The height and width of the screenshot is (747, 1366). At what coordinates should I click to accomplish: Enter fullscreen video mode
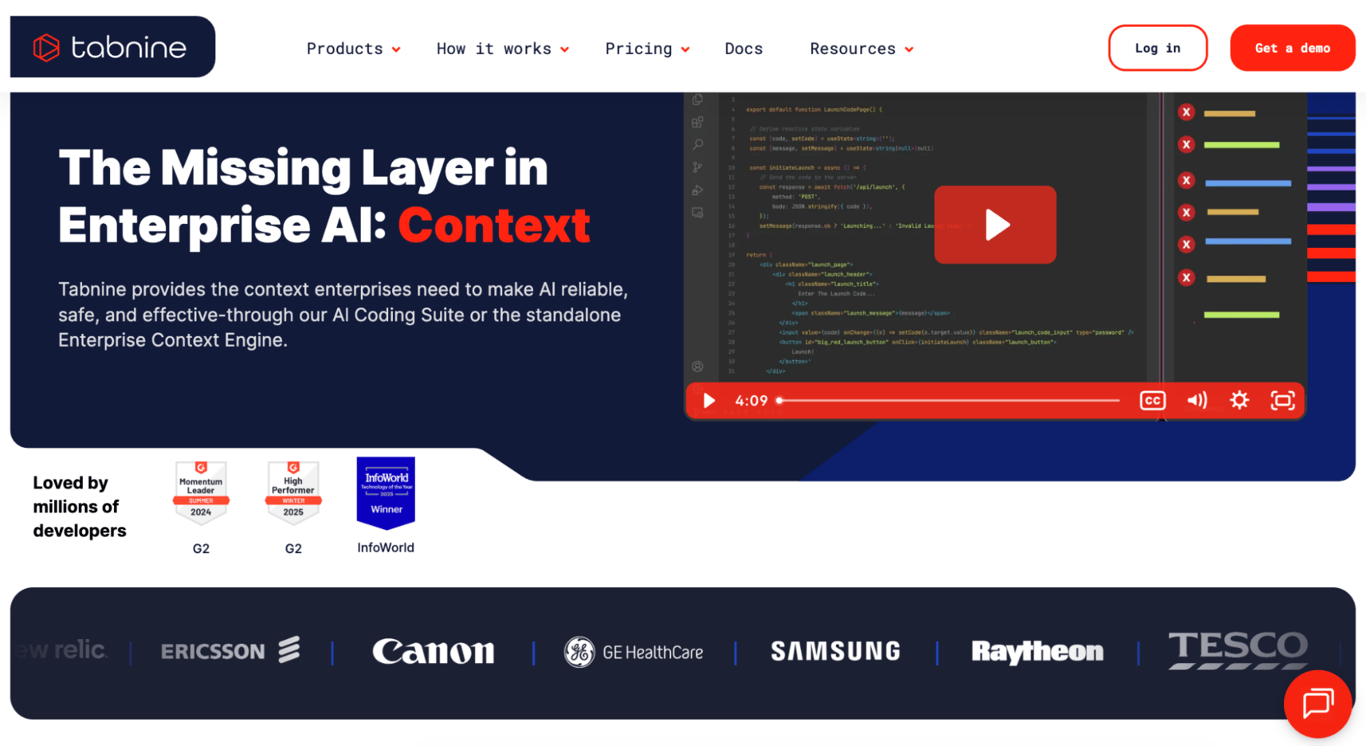tap(1282, 400)
